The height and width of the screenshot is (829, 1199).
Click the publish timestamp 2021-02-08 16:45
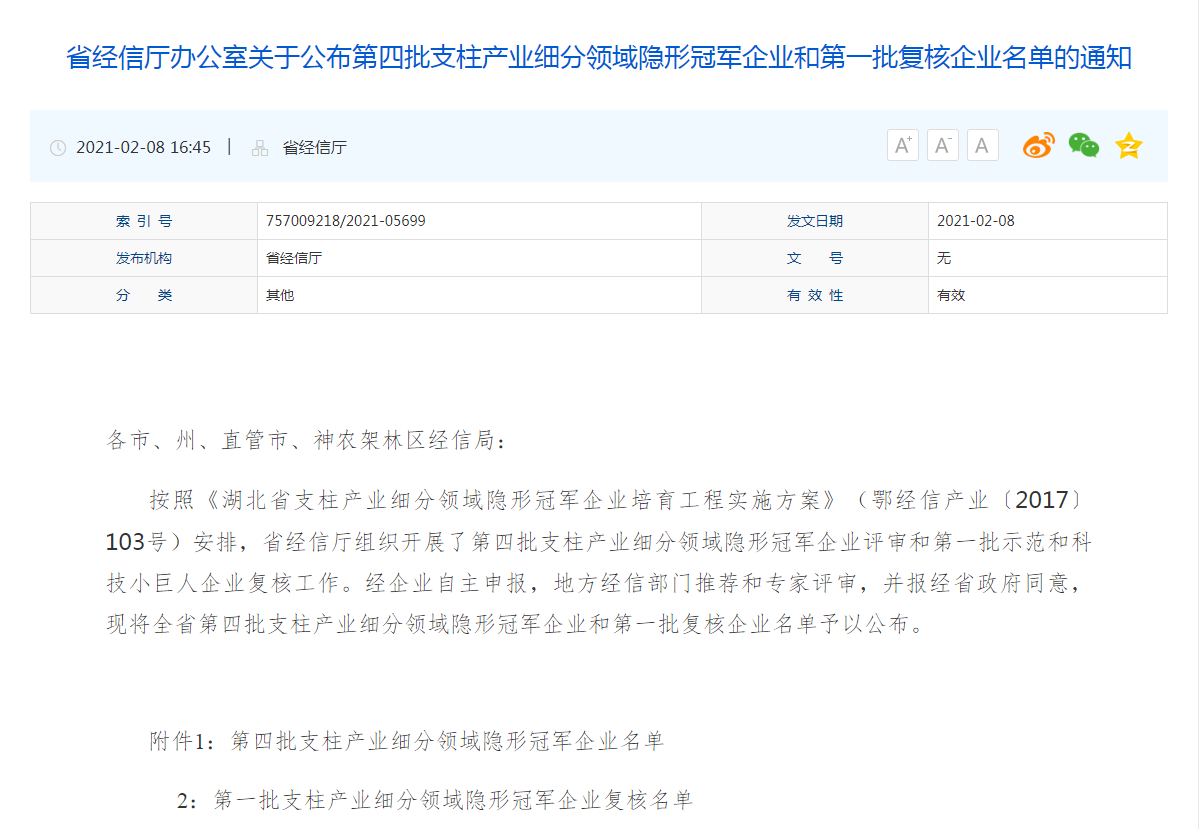143,148
